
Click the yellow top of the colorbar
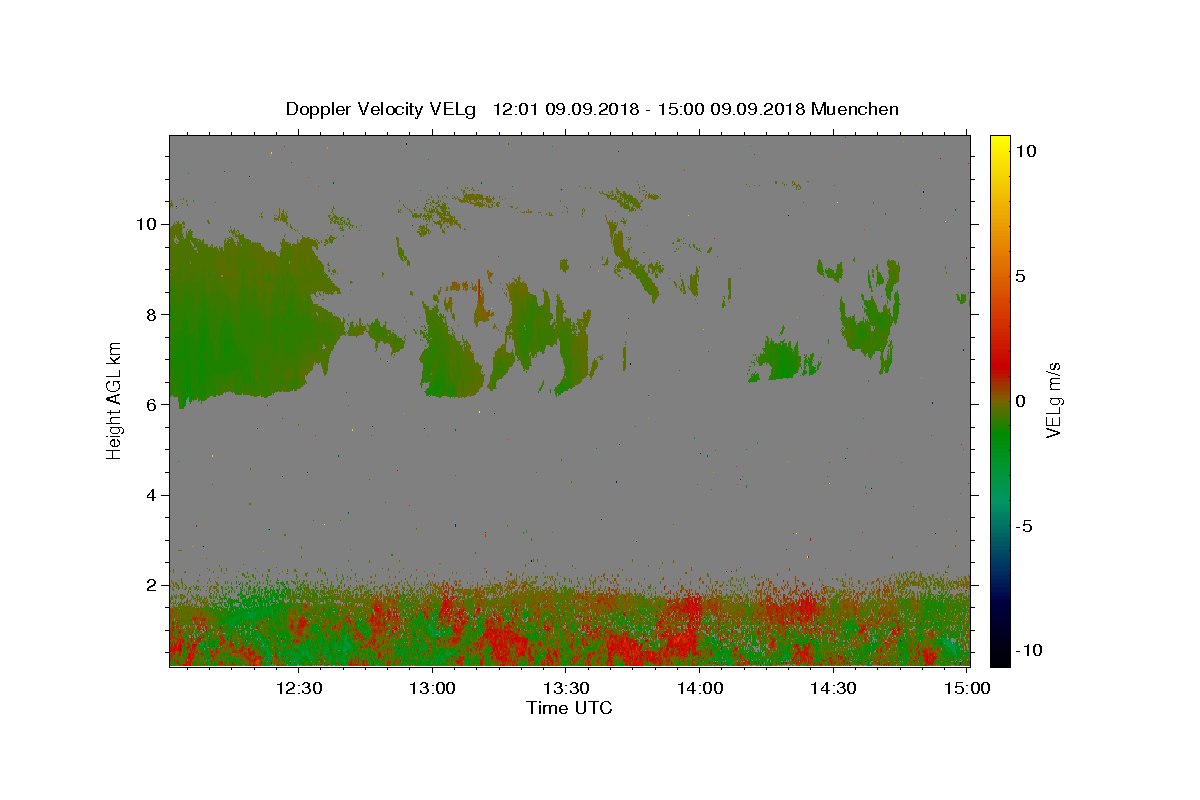click(x=999, y=145)
